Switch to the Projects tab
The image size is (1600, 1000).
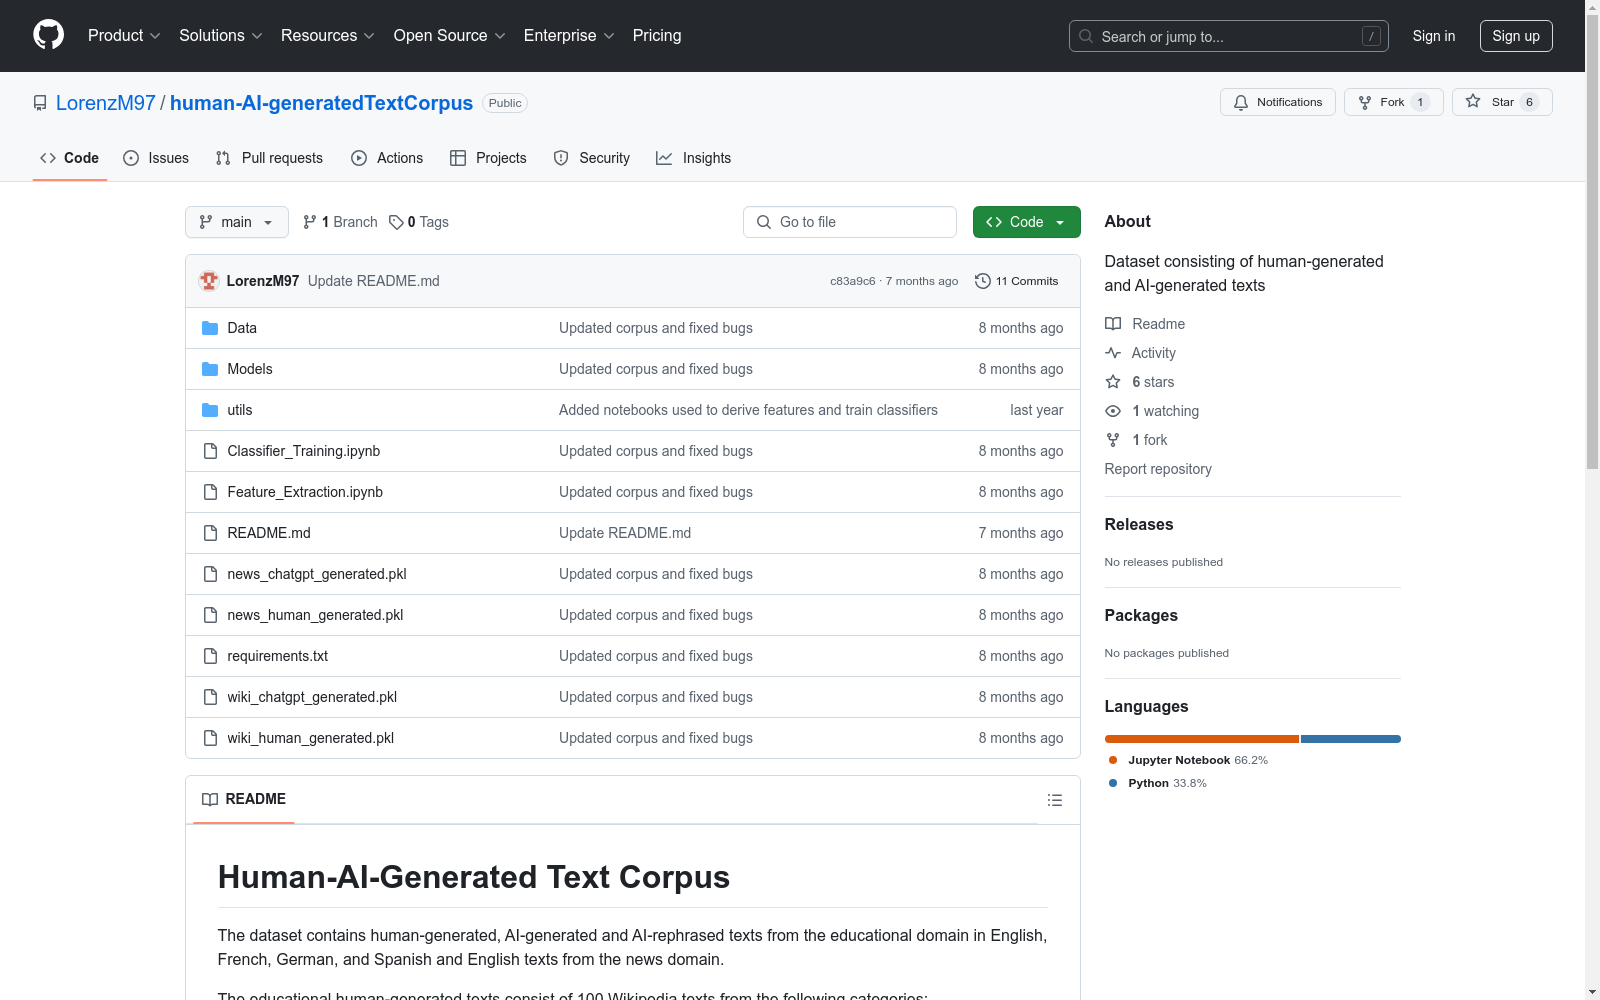[x=488, y=158]
